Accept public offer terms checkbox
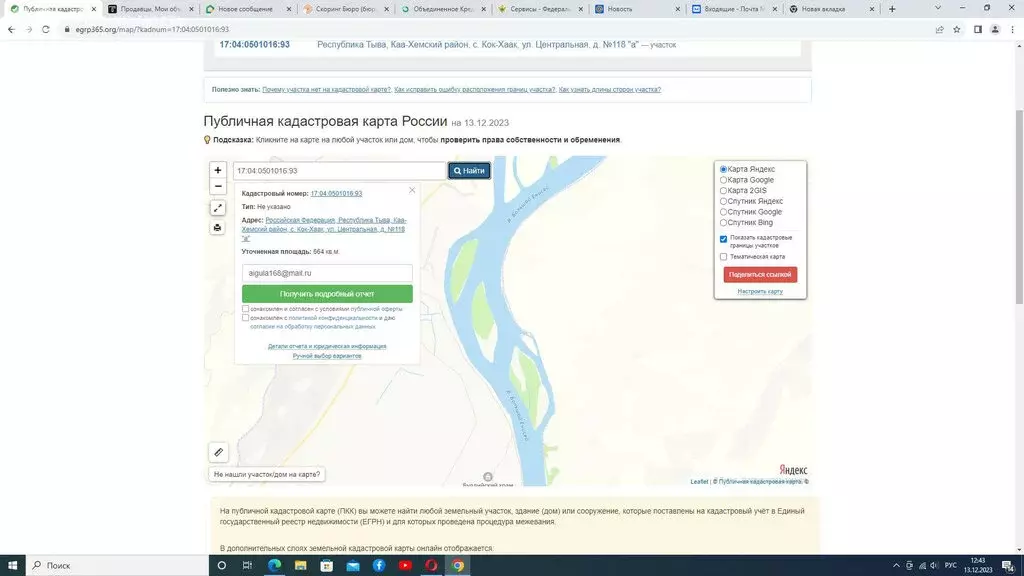This screenshot has width=1024, height=576. click(x=246, y=309)
